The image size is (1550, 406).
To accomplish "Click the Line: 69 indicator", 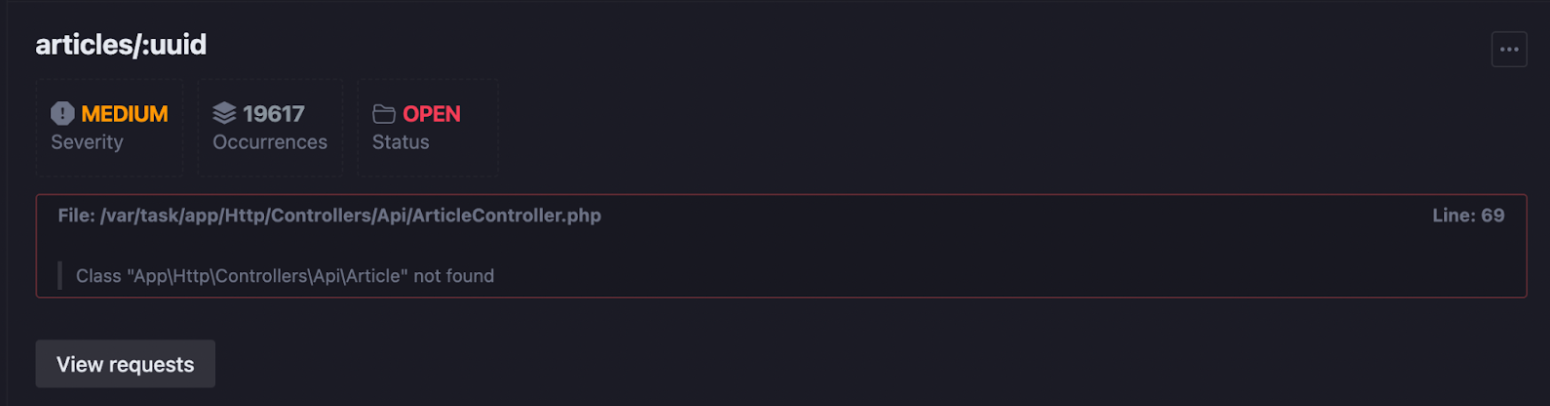I will tap(1468, 215).
